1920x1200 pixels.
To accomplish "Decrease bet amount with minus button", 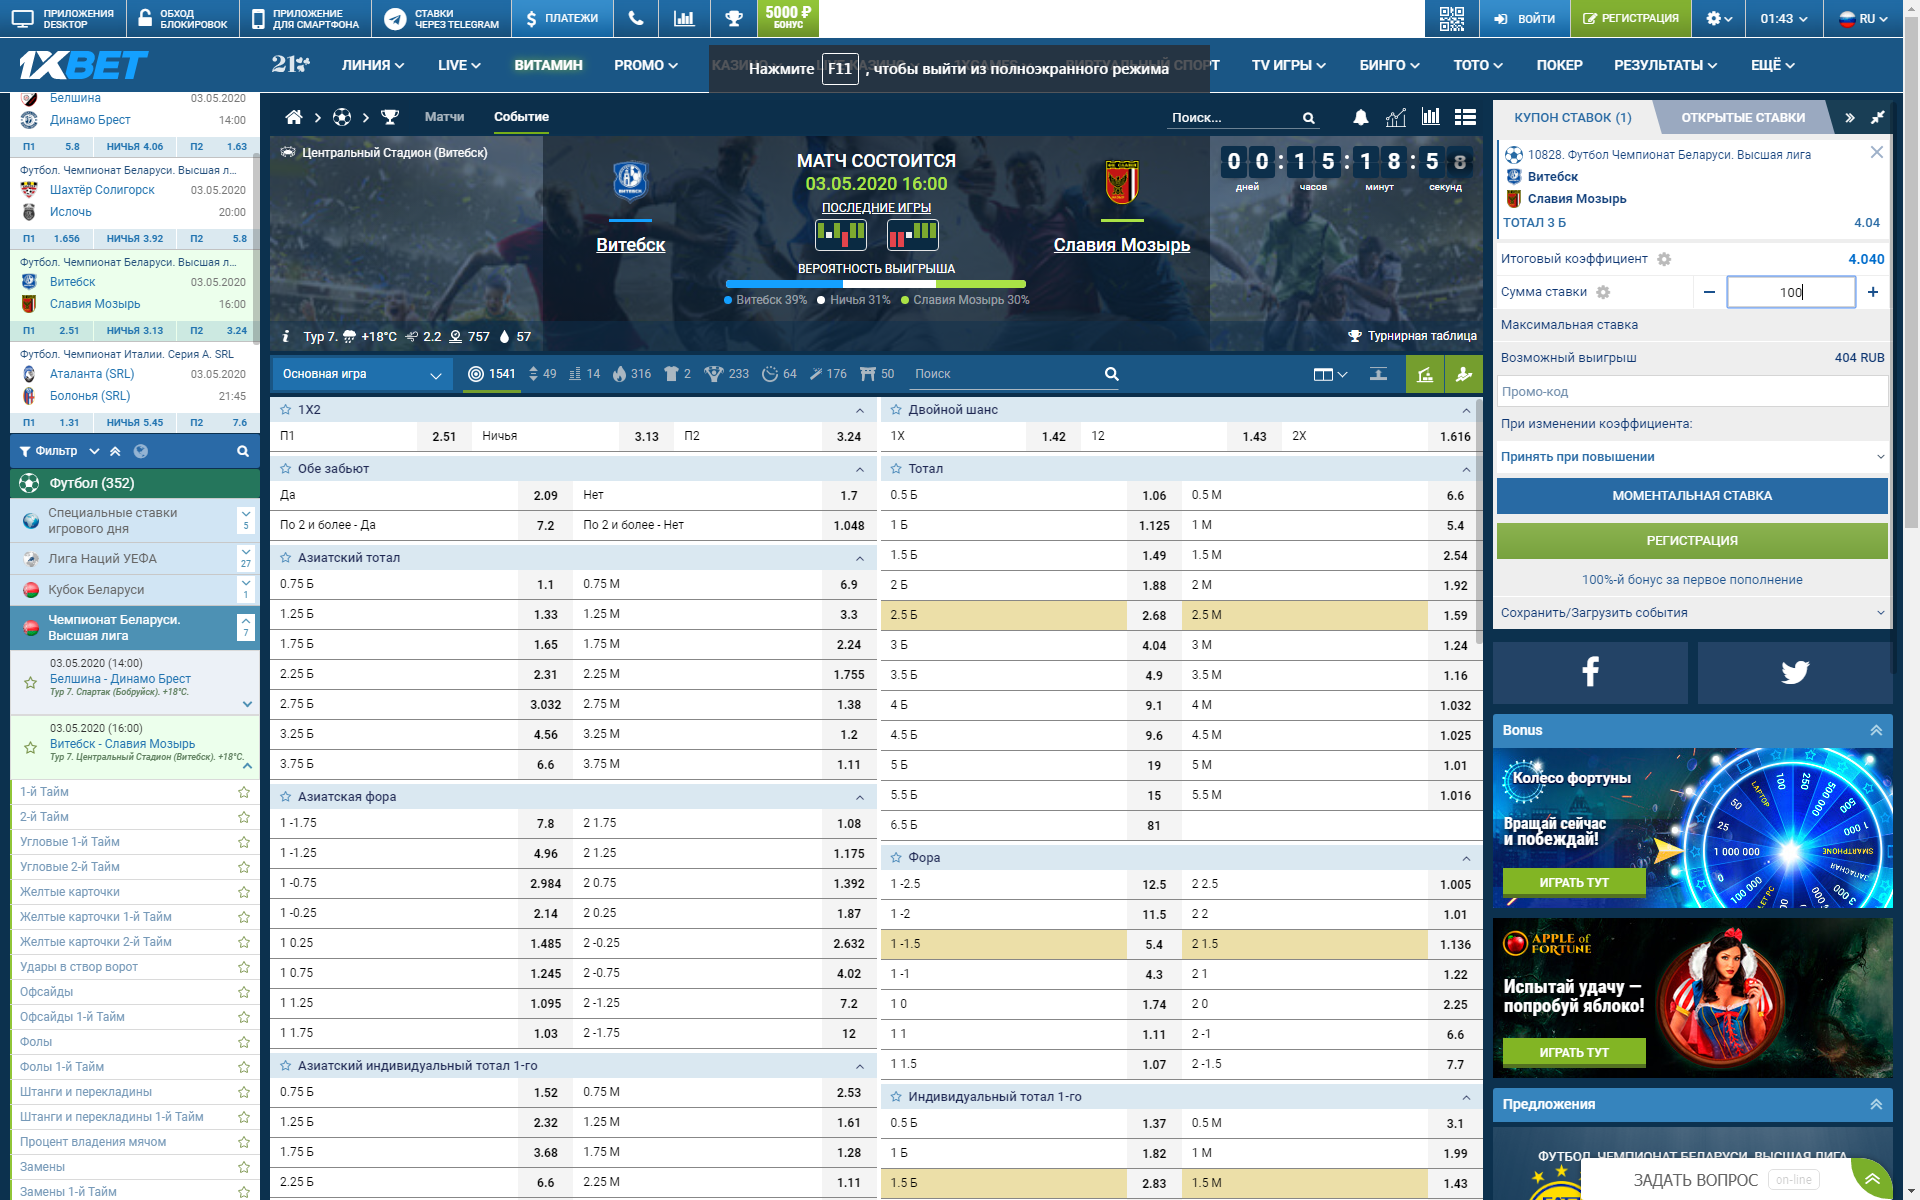I will pyautogui.click(x=1709, y=292).
